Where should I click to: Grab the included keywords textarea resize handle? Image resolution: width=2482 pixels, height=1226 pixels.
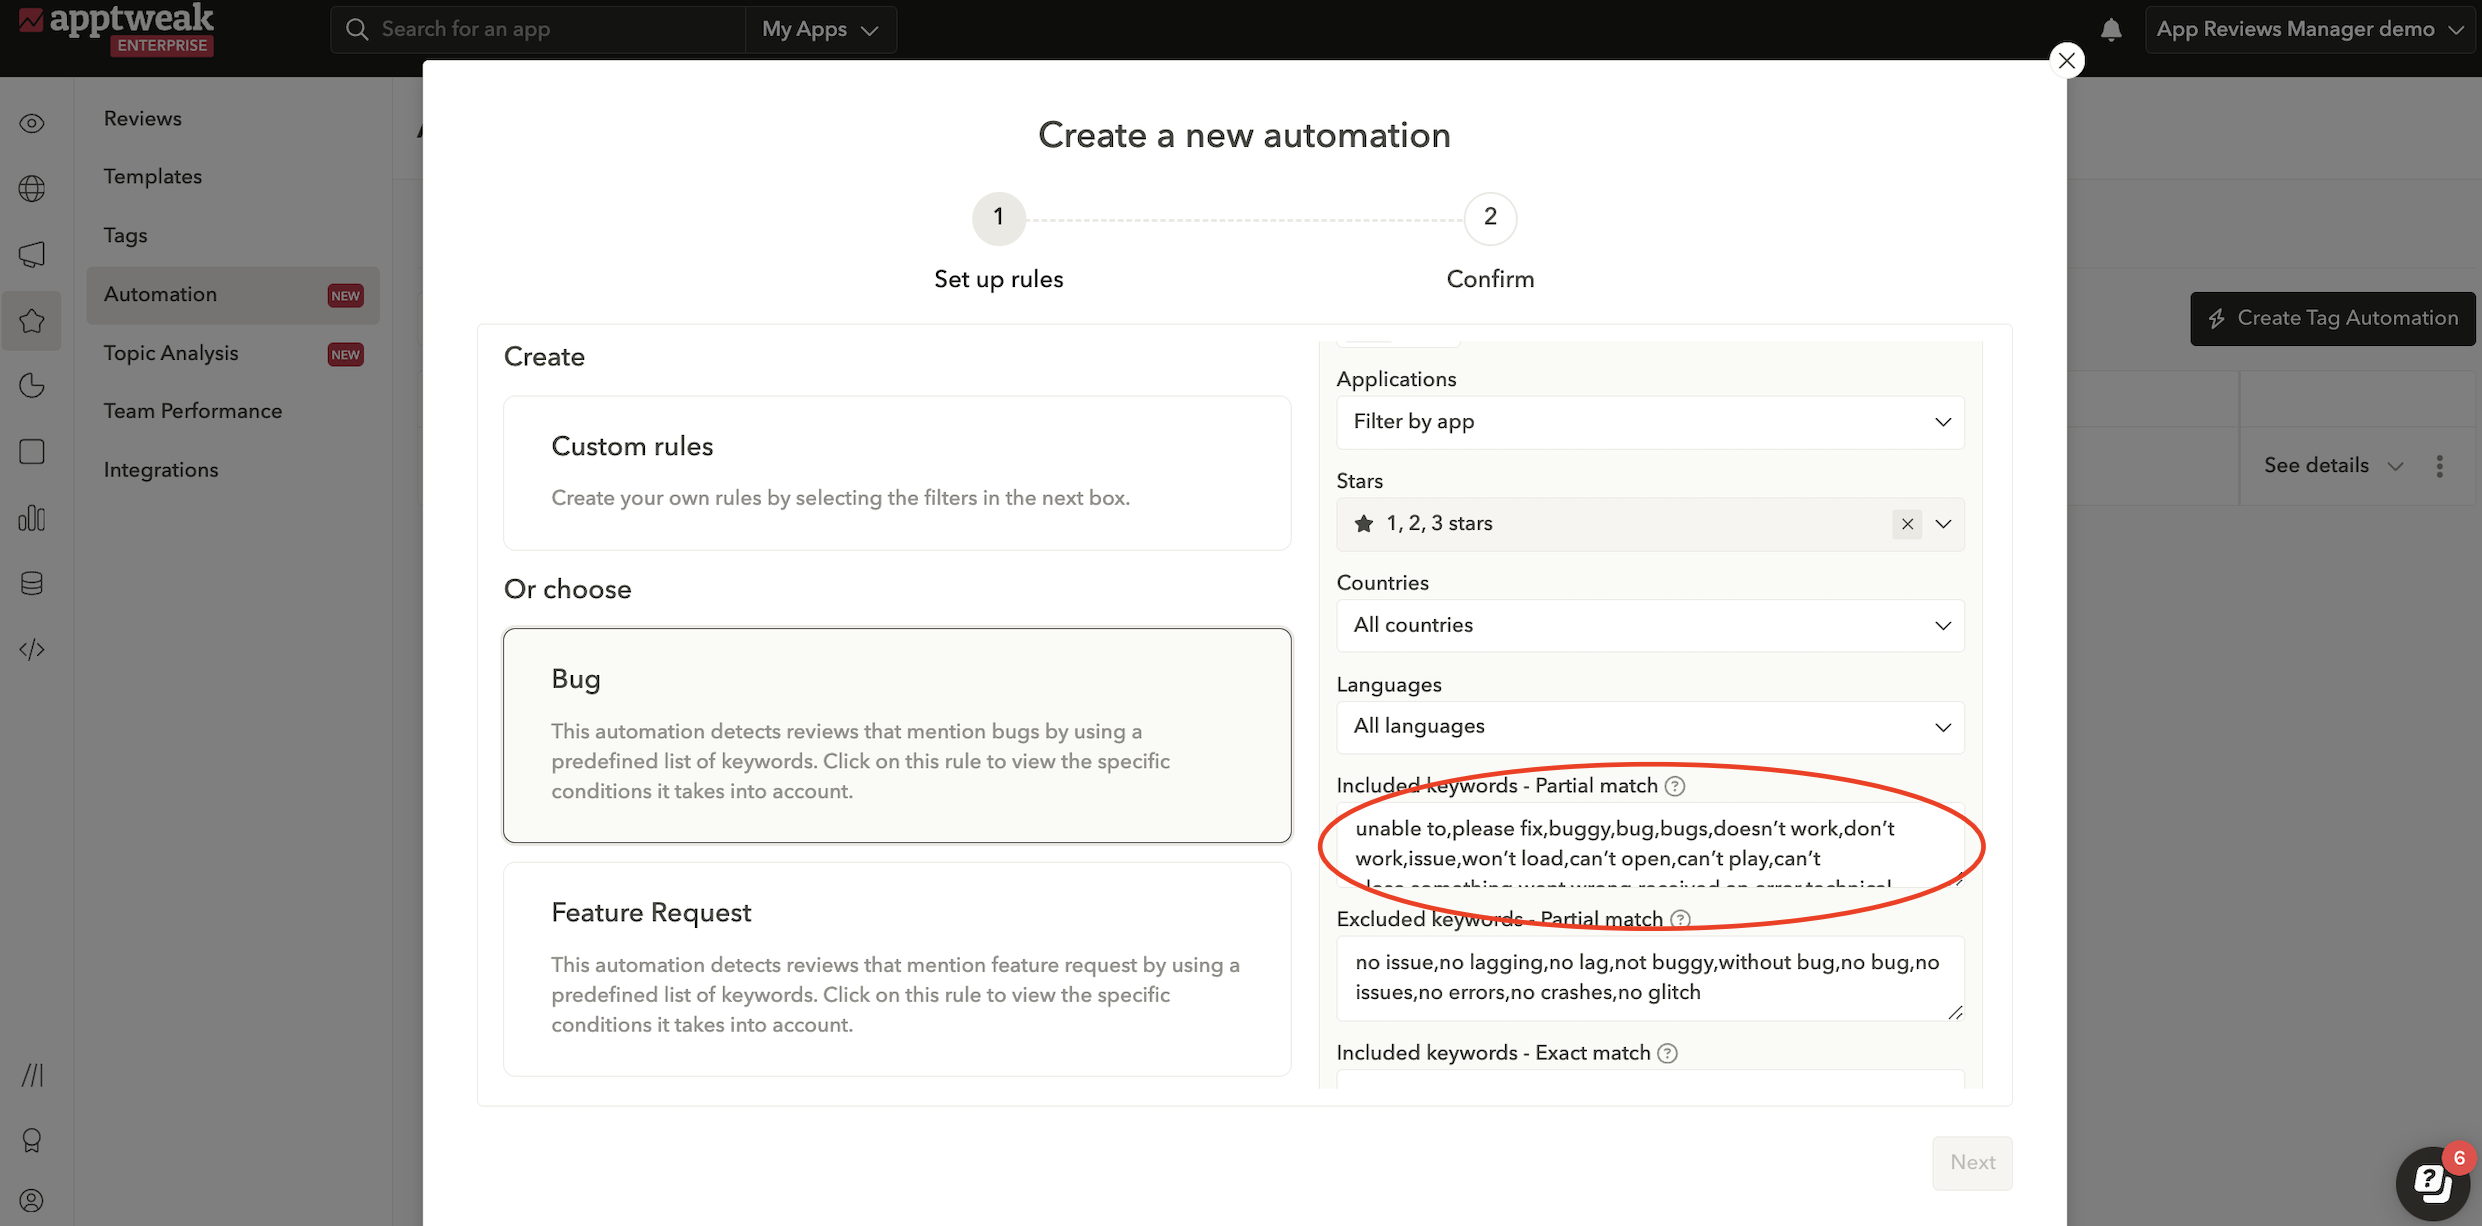pyautogui.click(x=1956, y=879)
